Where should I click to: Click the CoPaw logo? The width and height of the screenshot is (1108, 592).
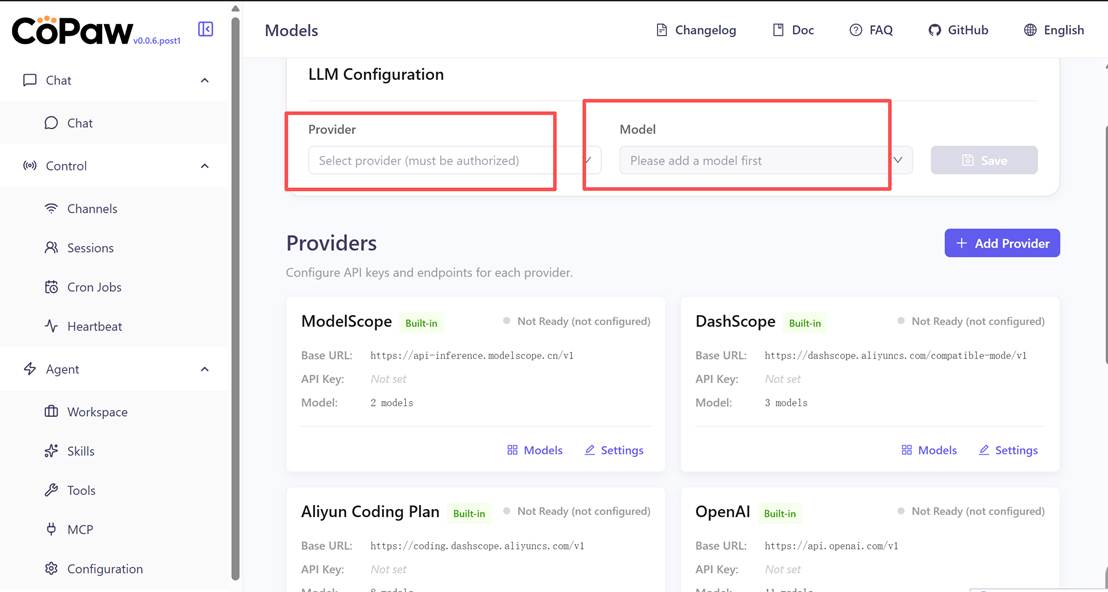pos(72,30)
